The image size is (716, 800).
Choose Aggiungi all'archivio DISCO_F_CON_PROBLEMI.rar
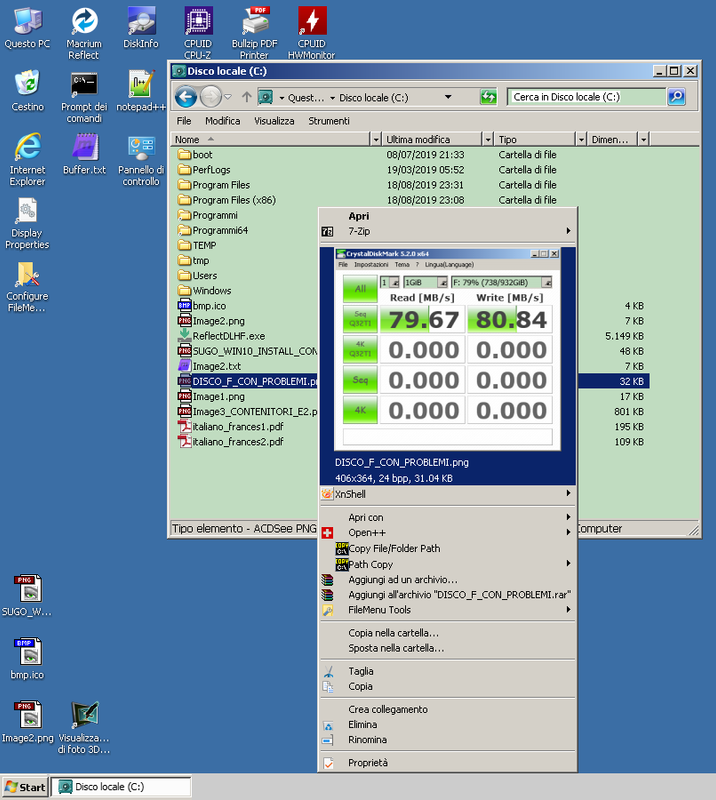(448, 594)
